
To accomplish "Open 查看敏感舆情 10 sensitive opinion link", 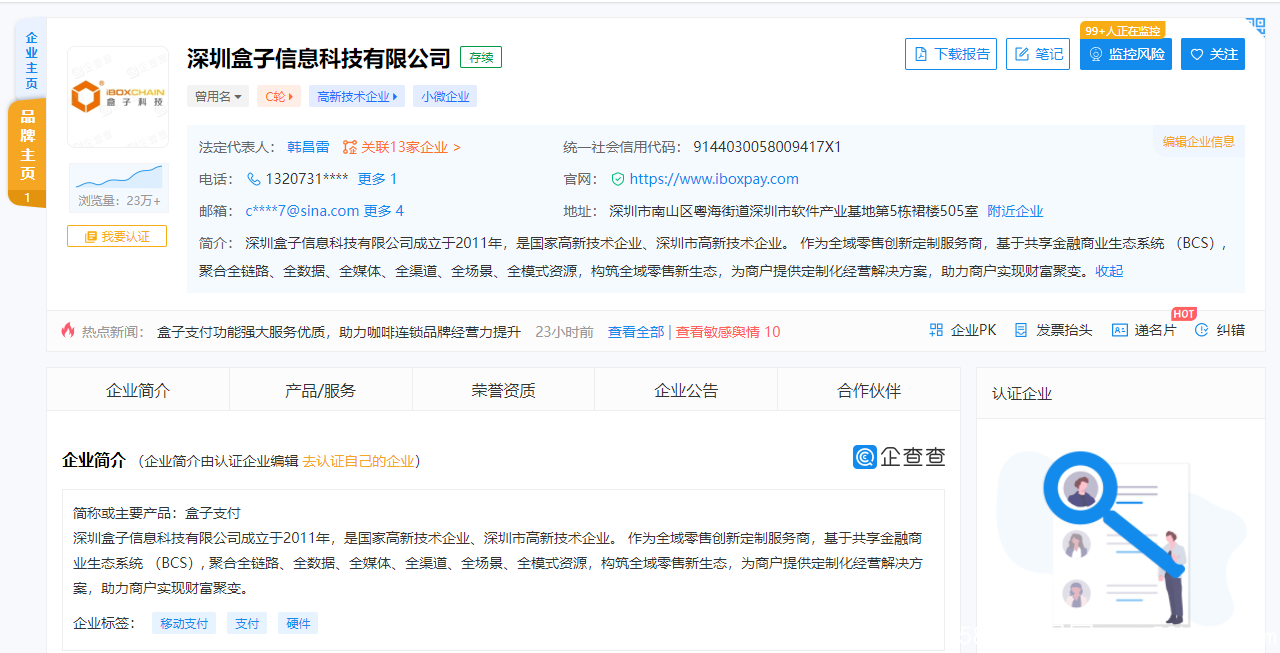I will tap(728, 332).
